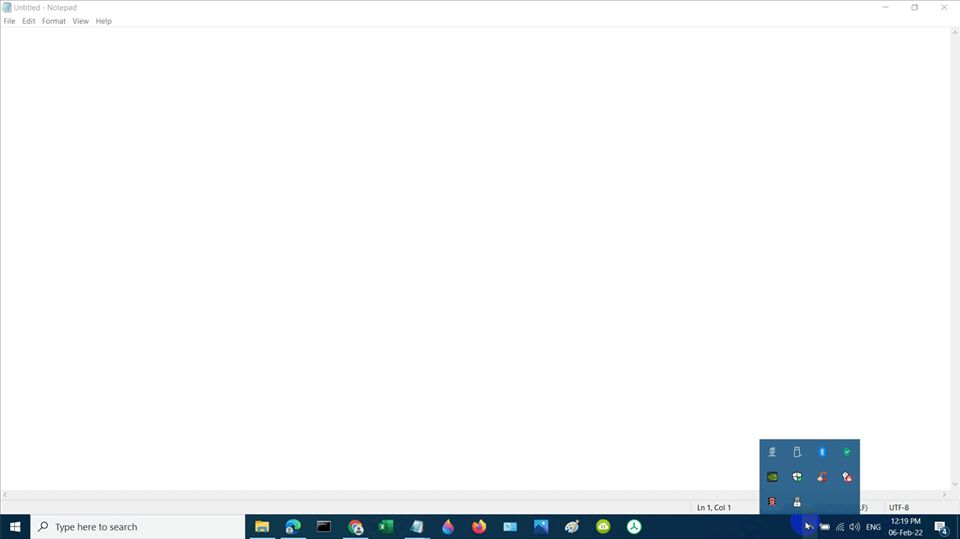This screenshot has width=960, height=539.
Task: Open the File menu
Action: tap(9, 21)
